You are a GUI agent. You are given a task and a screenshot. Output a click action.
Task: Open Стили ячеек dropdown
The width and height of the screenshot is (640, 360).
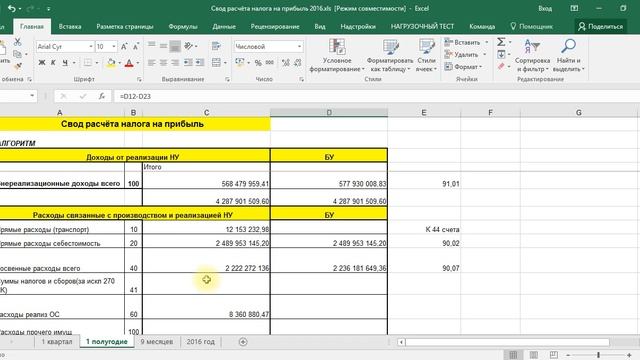point(427,56)
